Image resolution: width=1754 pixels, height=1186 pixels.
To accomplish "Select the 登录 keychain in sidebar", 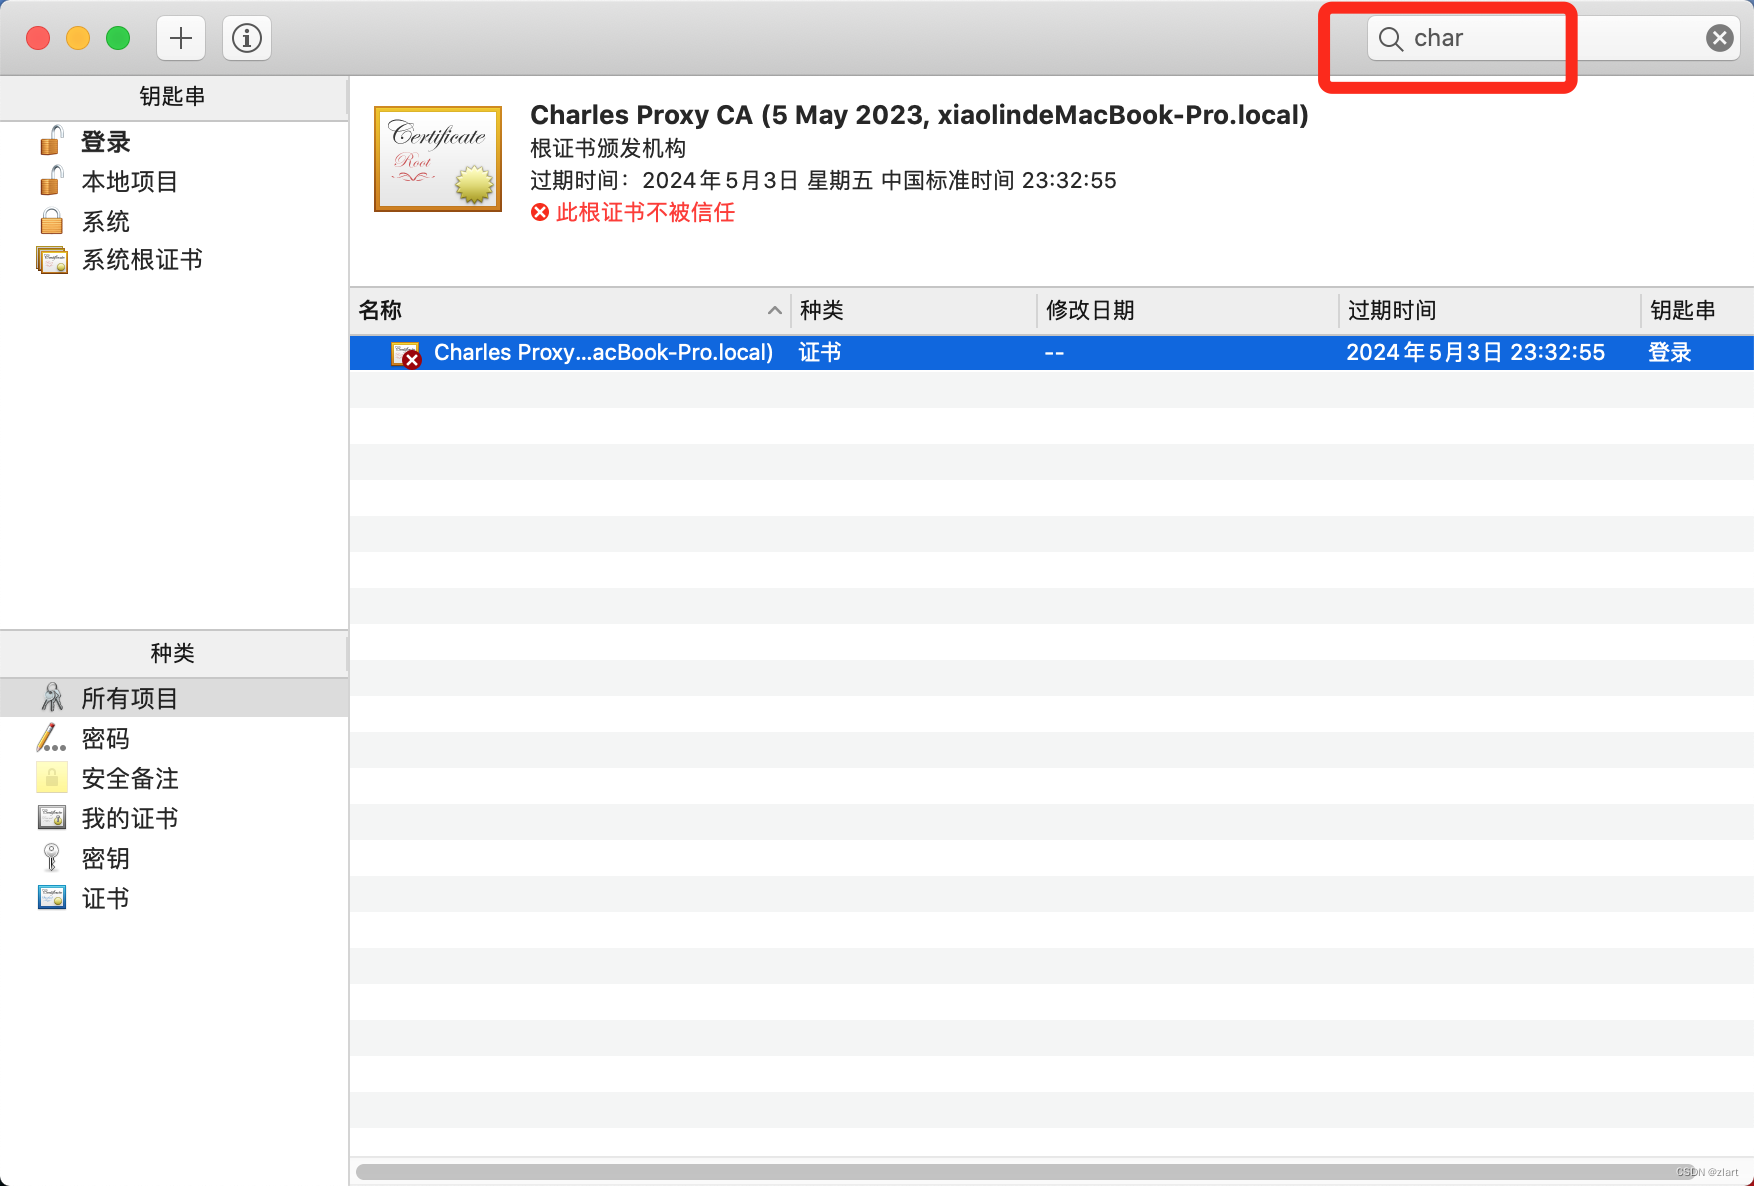I will click(174, 142).
